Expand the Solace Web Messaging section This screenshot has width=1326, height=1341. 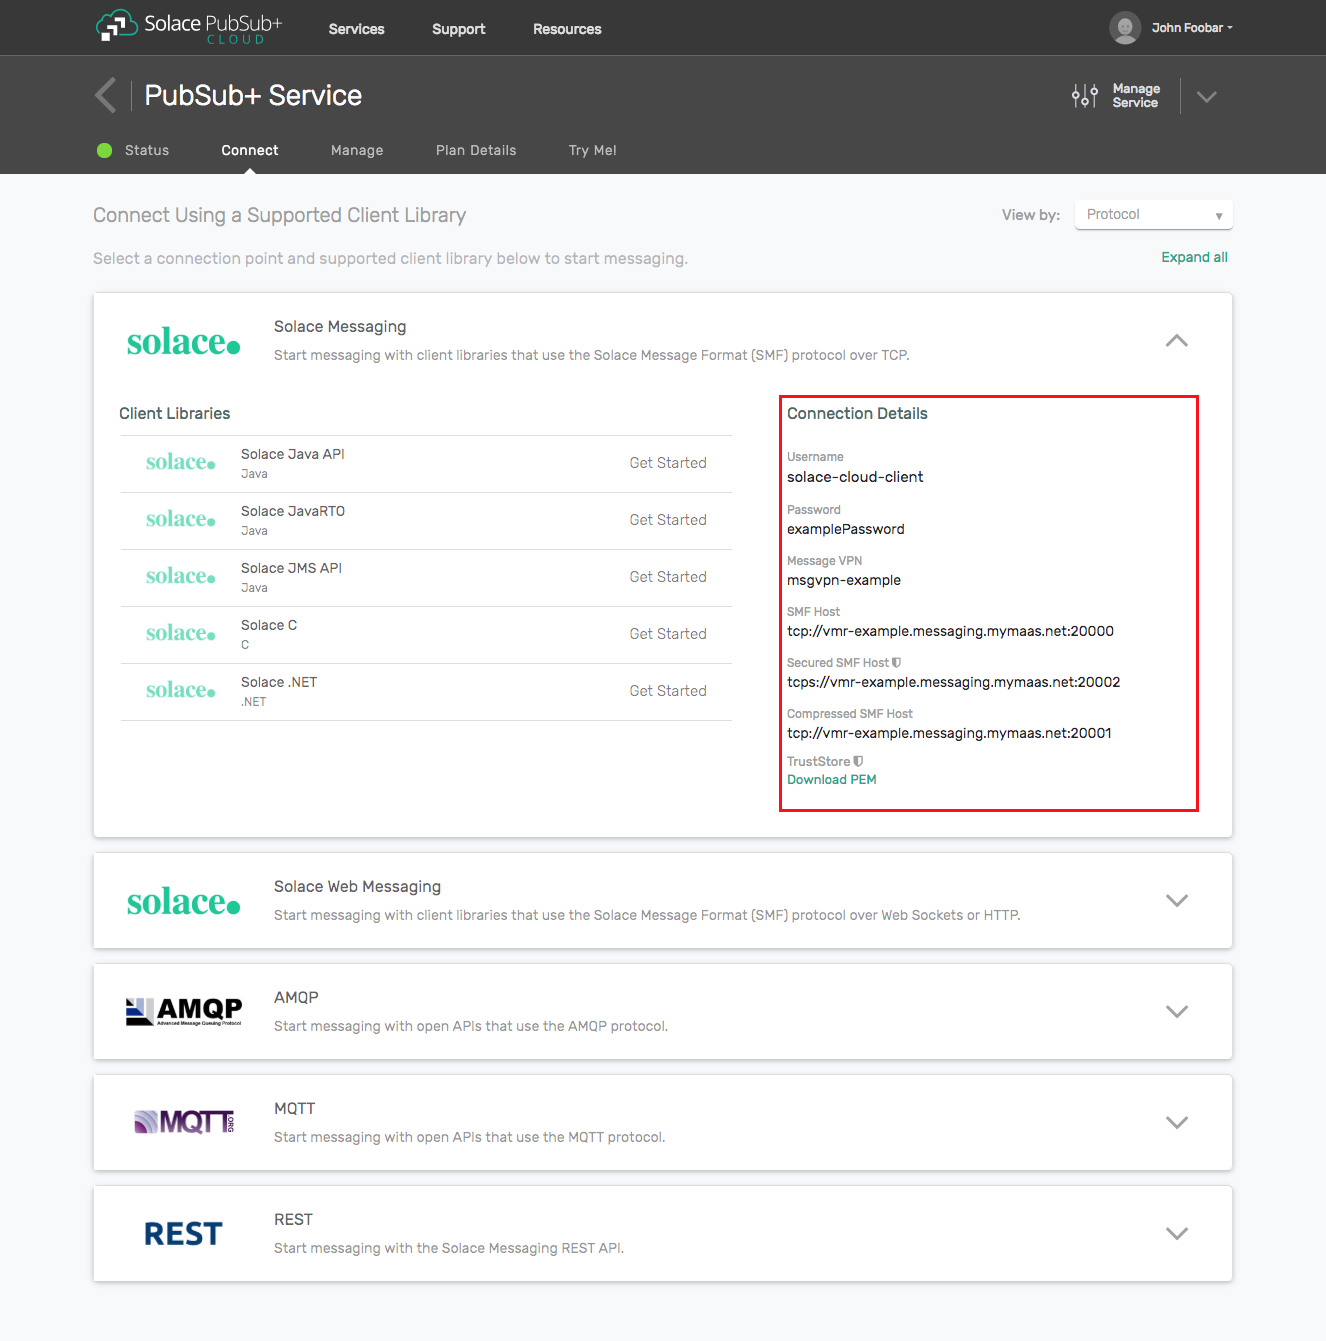point(1176,900)
